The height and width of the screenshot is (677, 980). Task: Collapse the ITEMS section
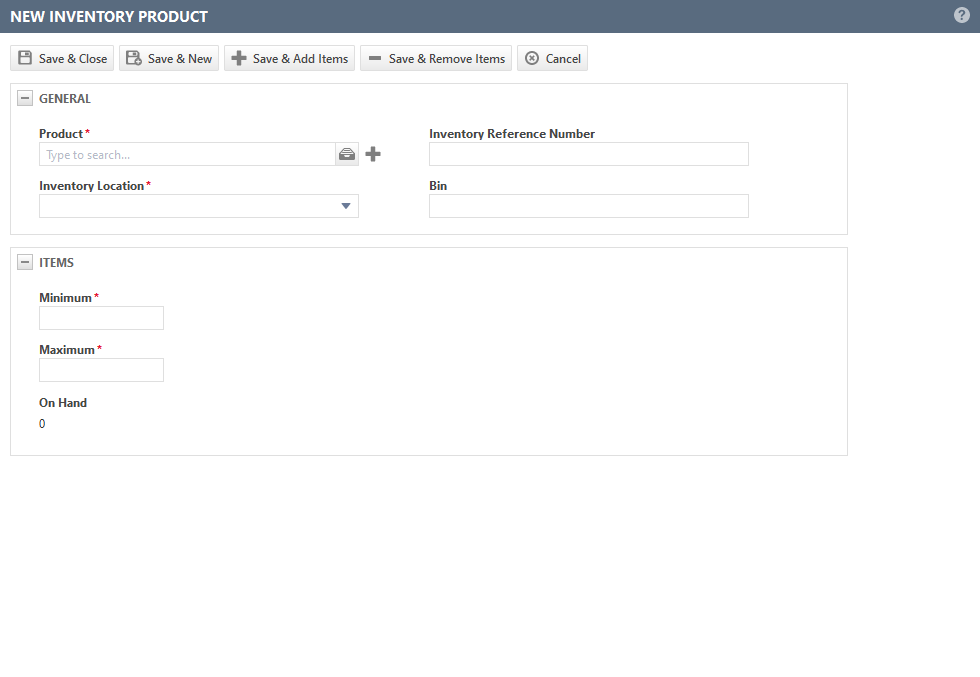[25, 262]
